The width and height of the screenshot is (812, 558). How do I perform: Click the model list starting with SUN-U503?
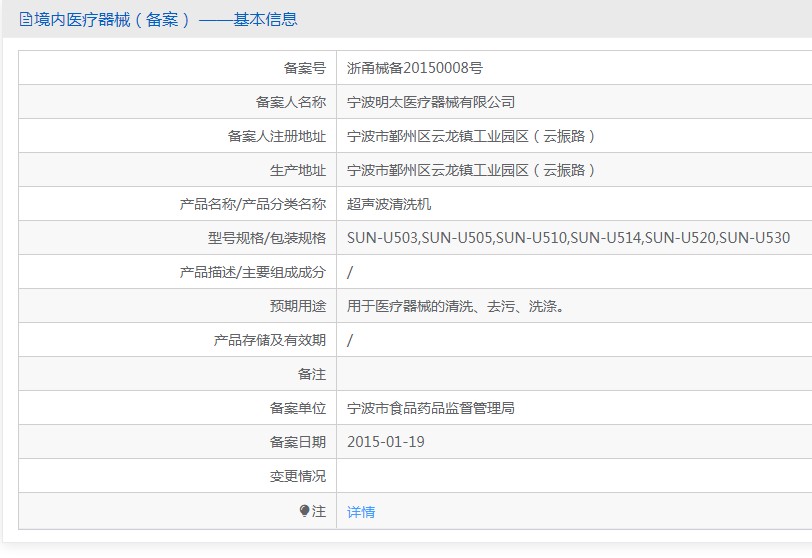[x=568, y=238]
